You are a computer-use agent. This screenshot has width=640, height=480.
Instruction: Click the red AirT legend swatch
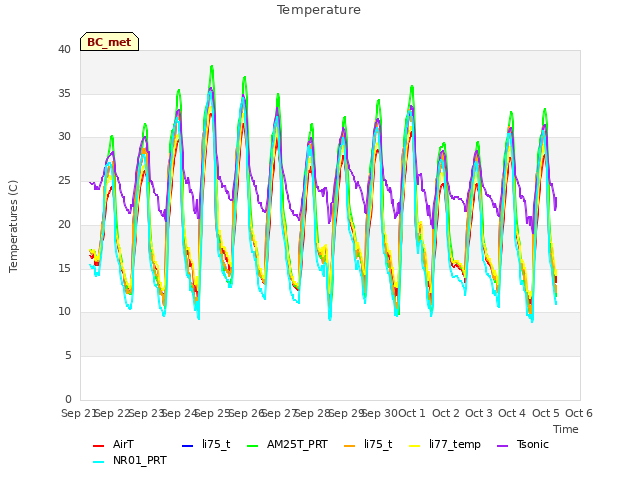[x=98, y=446]
